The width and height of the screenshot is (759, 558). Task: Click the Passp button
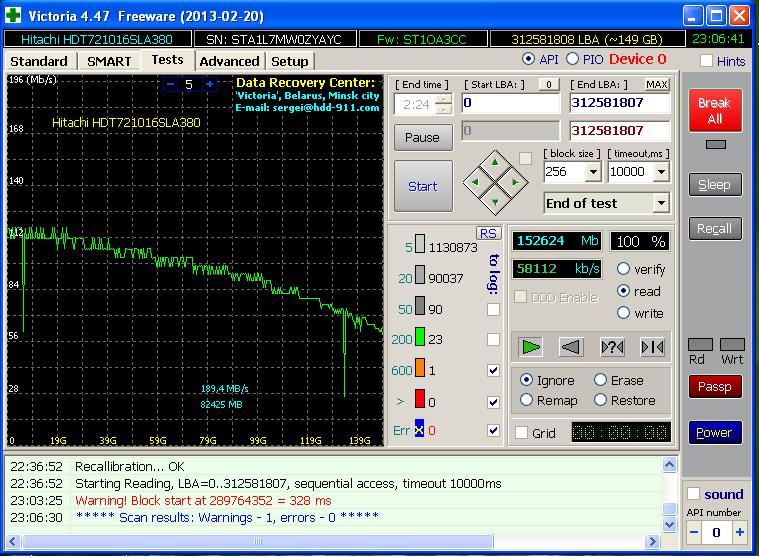715,387
